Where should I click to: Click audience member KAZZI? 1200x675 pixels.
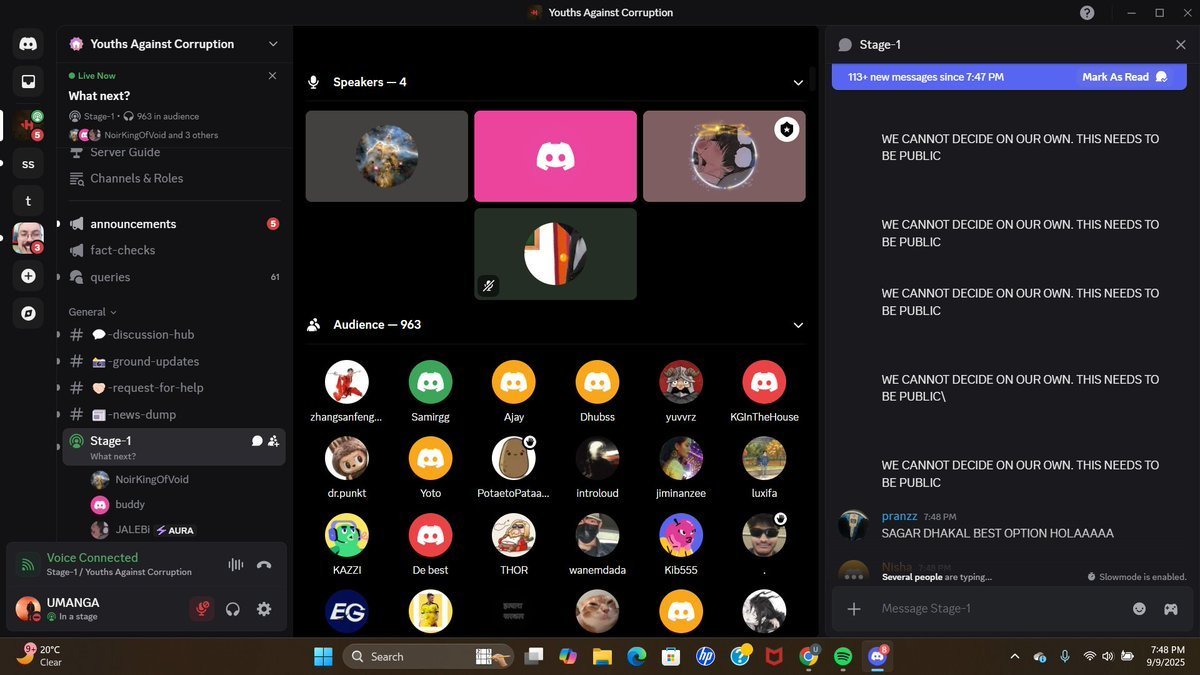click(x=347, y=544)
